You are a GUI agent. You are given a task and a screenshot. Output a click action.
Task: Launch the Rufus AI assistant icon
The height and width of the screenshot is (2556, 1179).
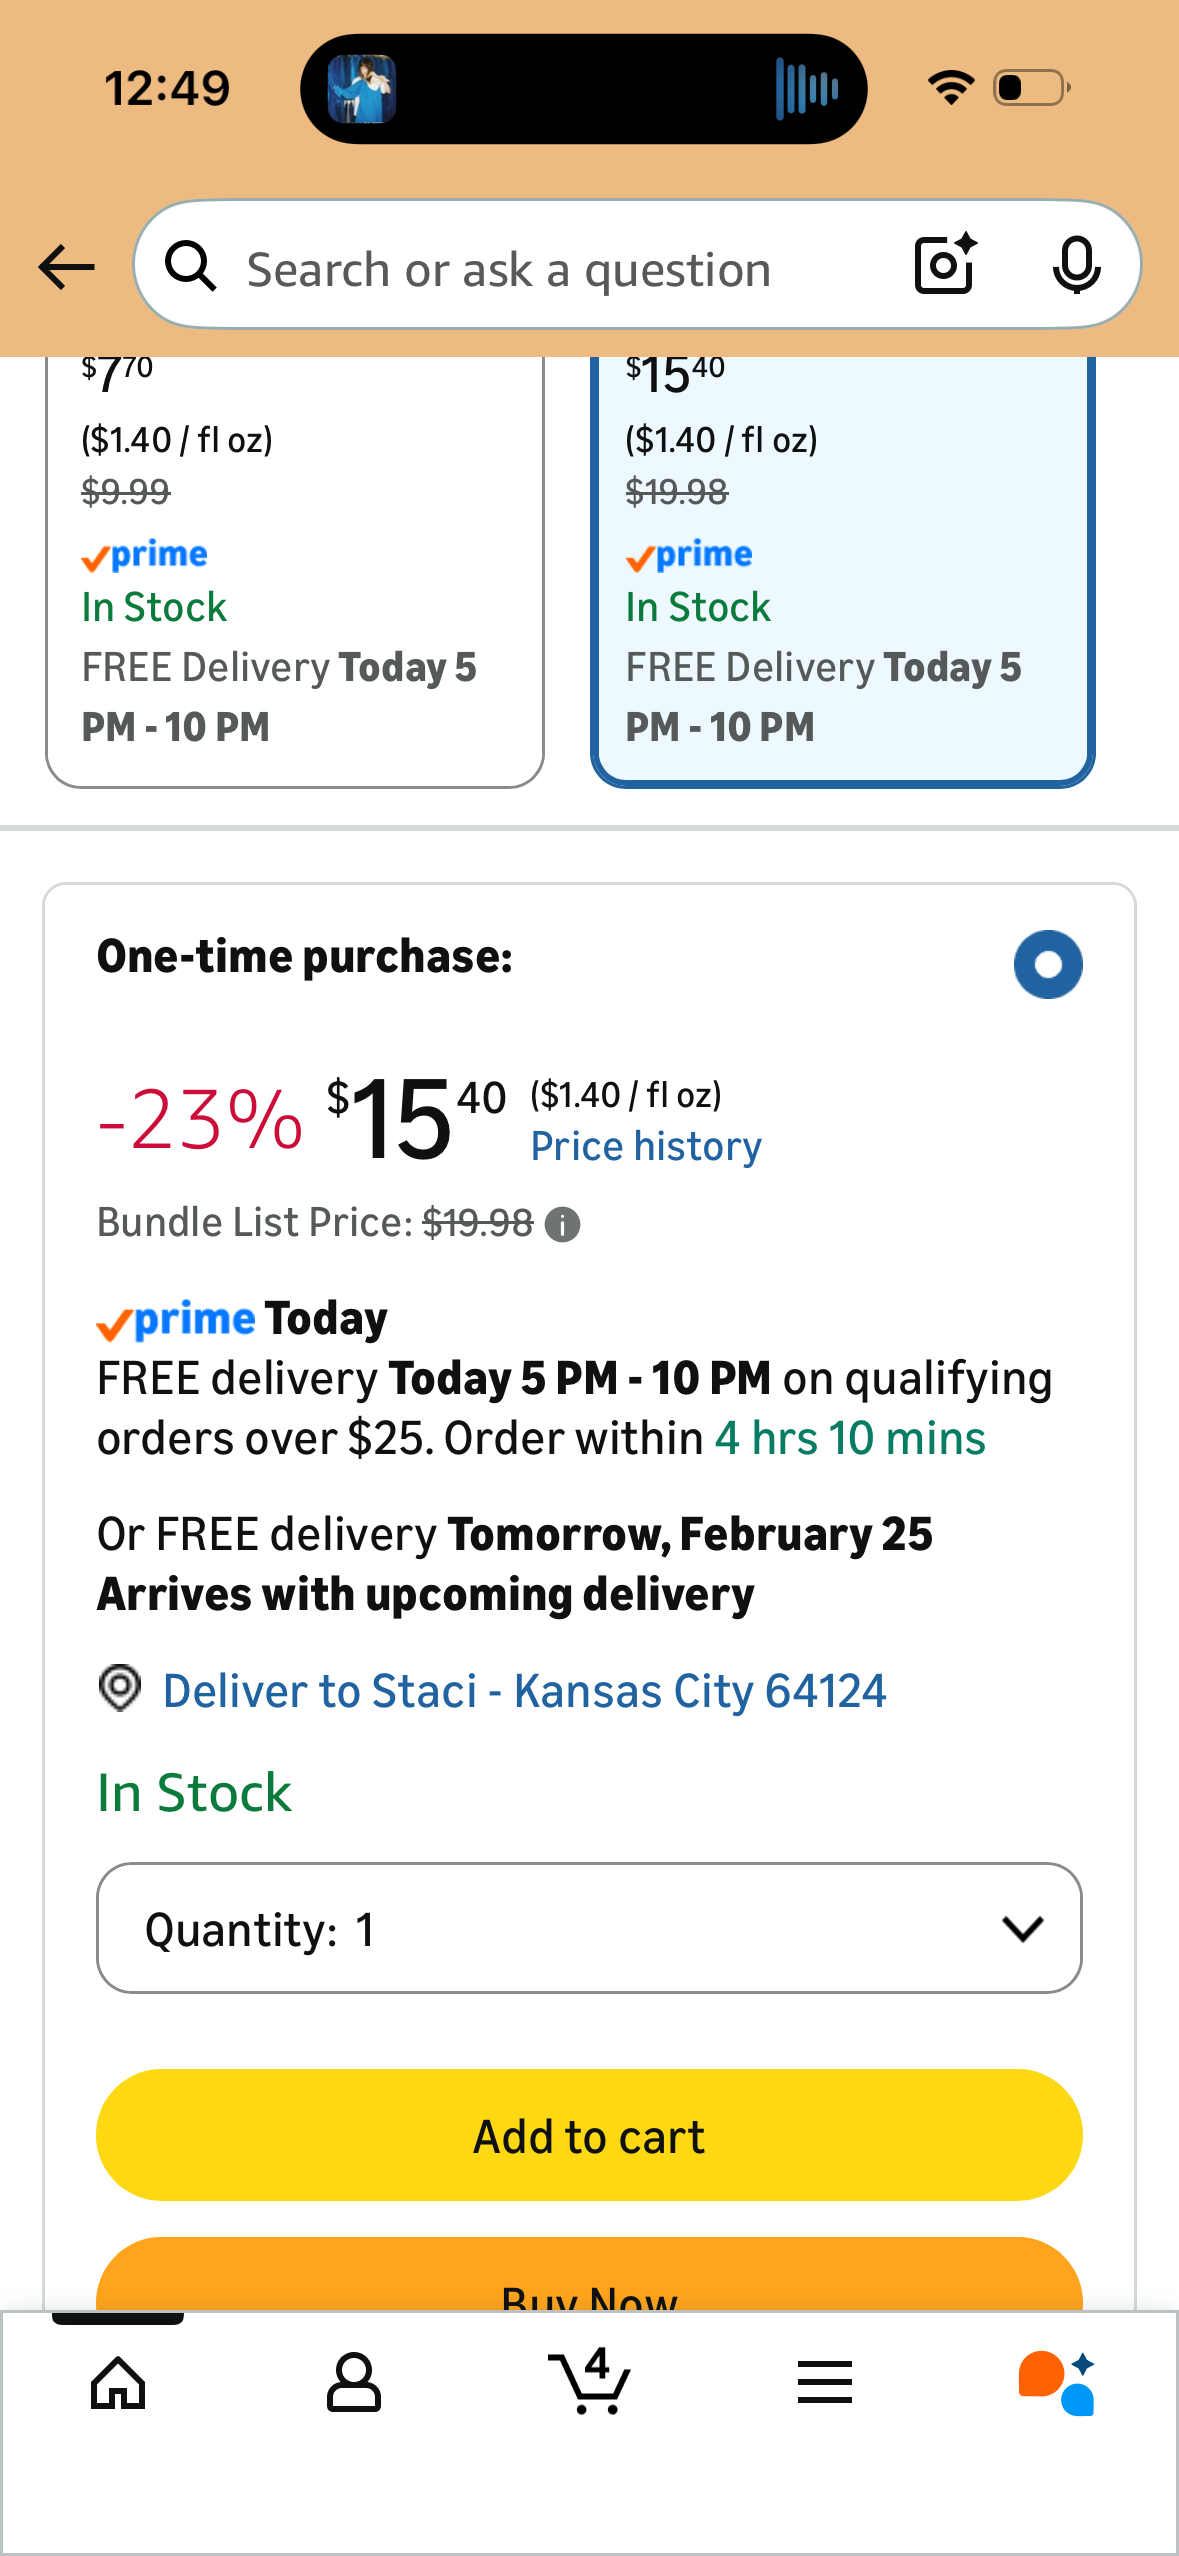pyautogui.click(x=1058, y=2382)
